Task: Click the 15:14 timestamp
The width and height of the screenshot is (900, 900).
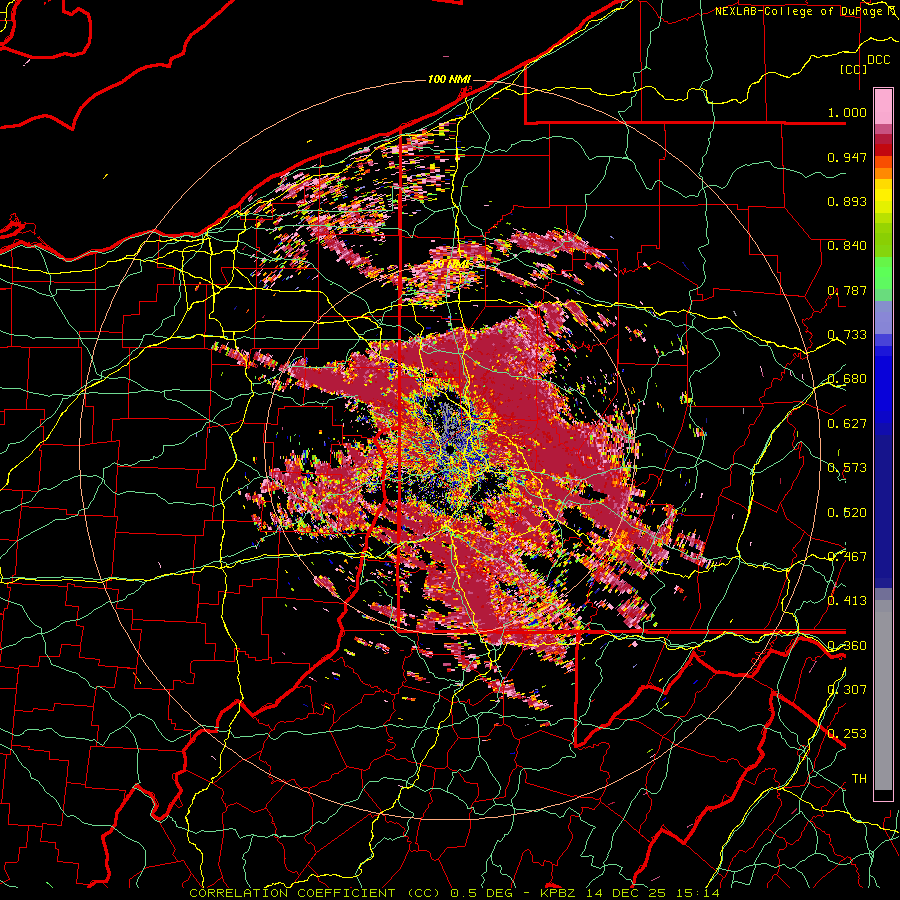Action: click(x=697, y=893)
